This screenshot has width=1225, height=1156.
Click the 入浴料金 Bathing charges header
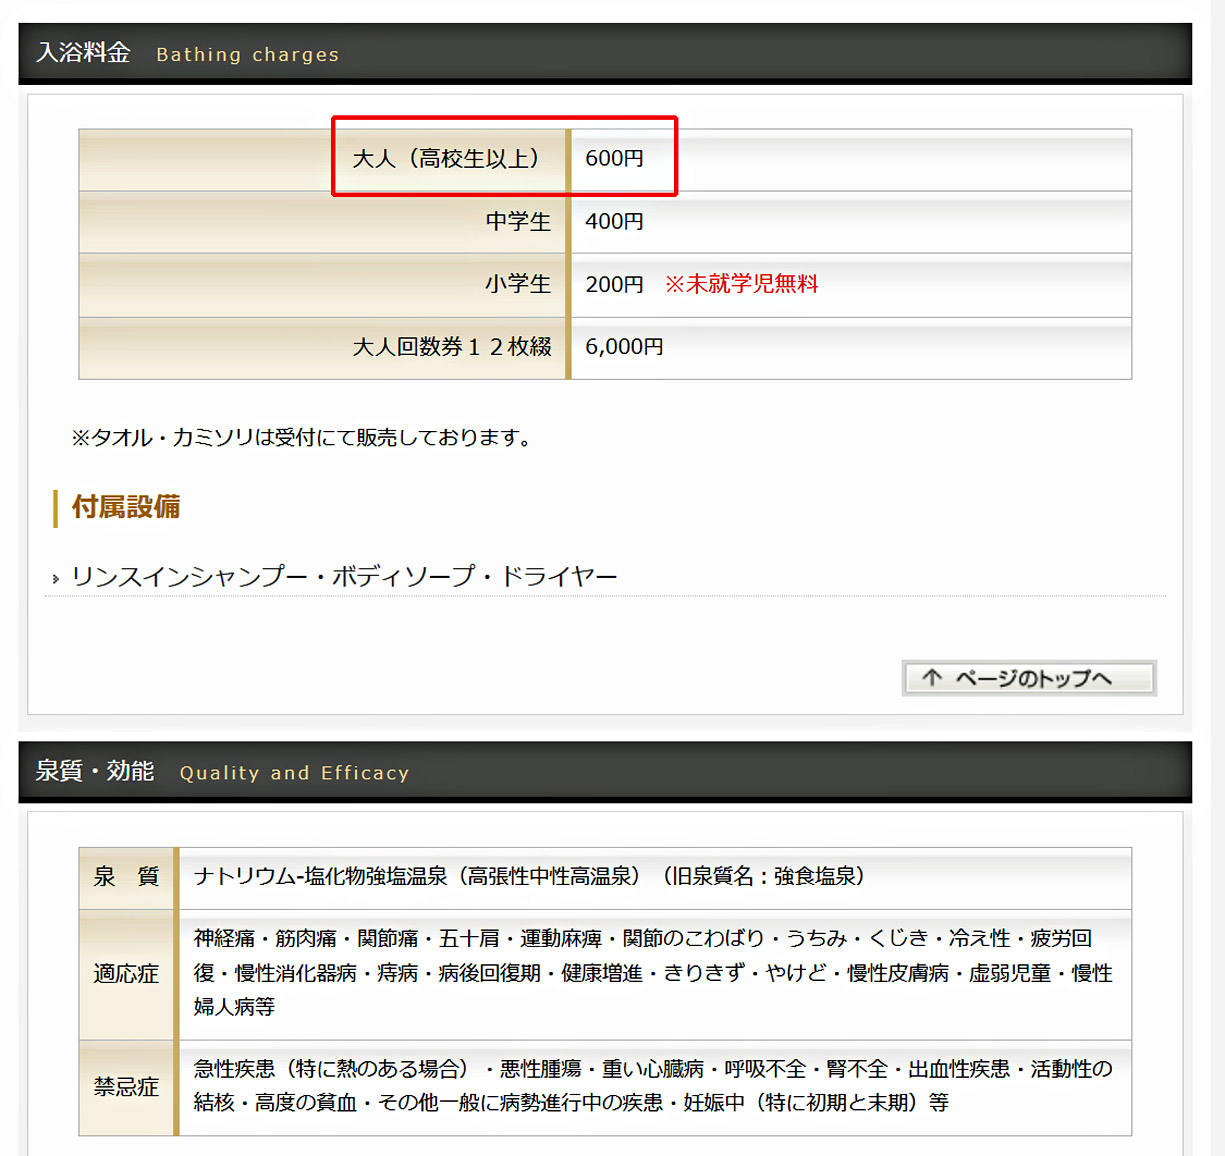pyautogui.click(x=188, y=53)
